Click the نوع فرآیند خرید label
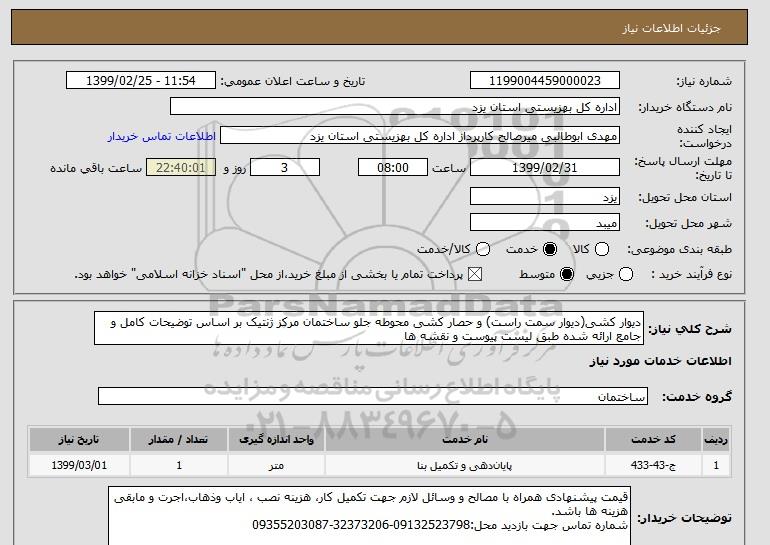Screen dimensions: 770x545 point(691,274)
